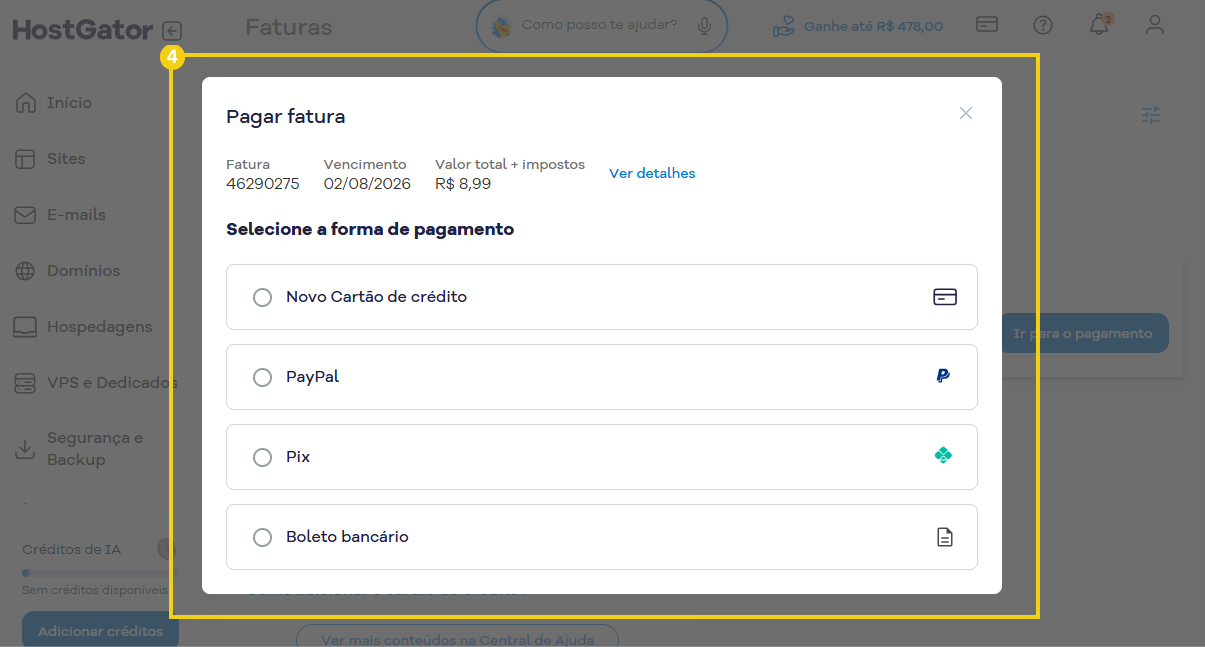
Task: Click the HostGator logo
Action: [x=82, y=31]
